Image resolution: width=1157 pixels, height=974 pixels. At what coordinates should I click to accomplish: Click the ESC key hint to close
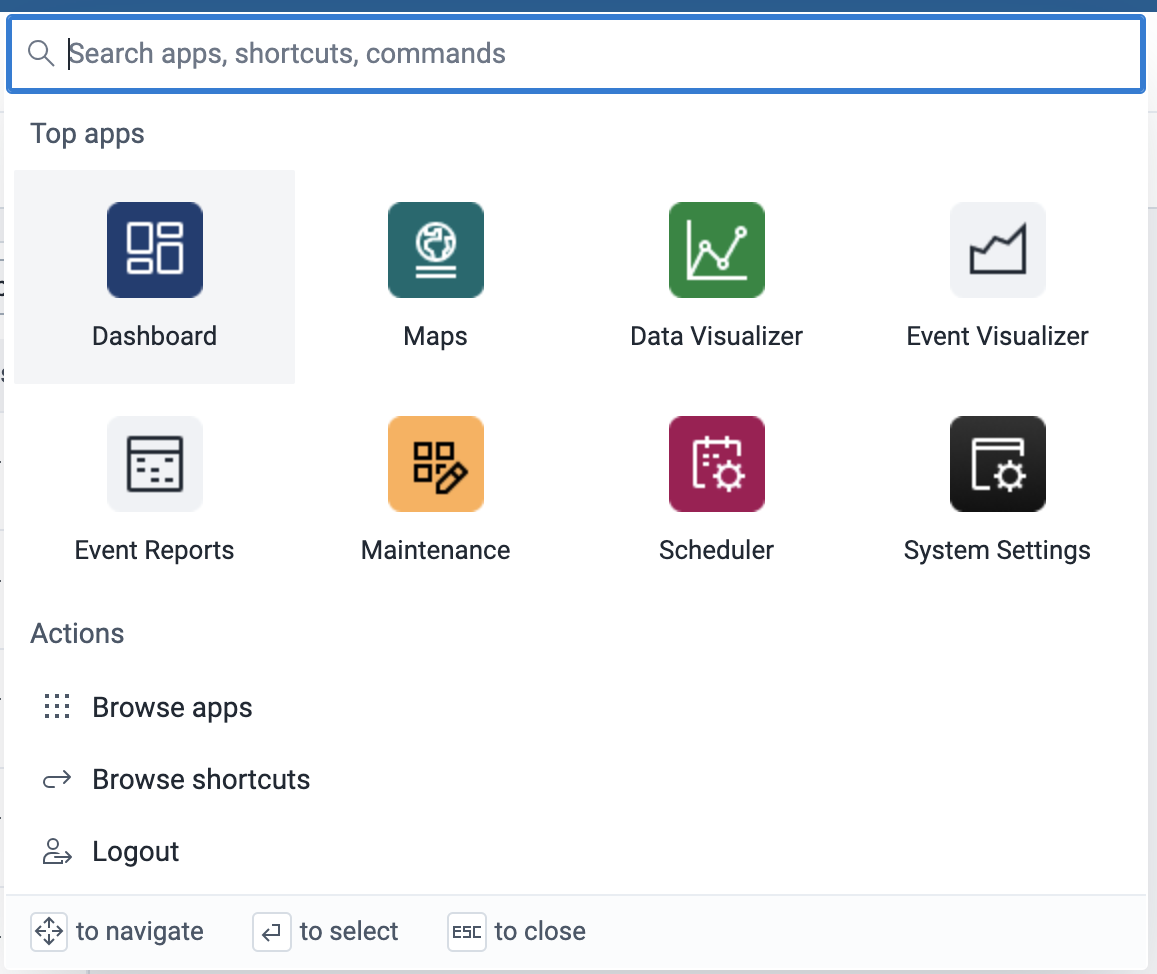pyautogui.click(x=467, y=932)
